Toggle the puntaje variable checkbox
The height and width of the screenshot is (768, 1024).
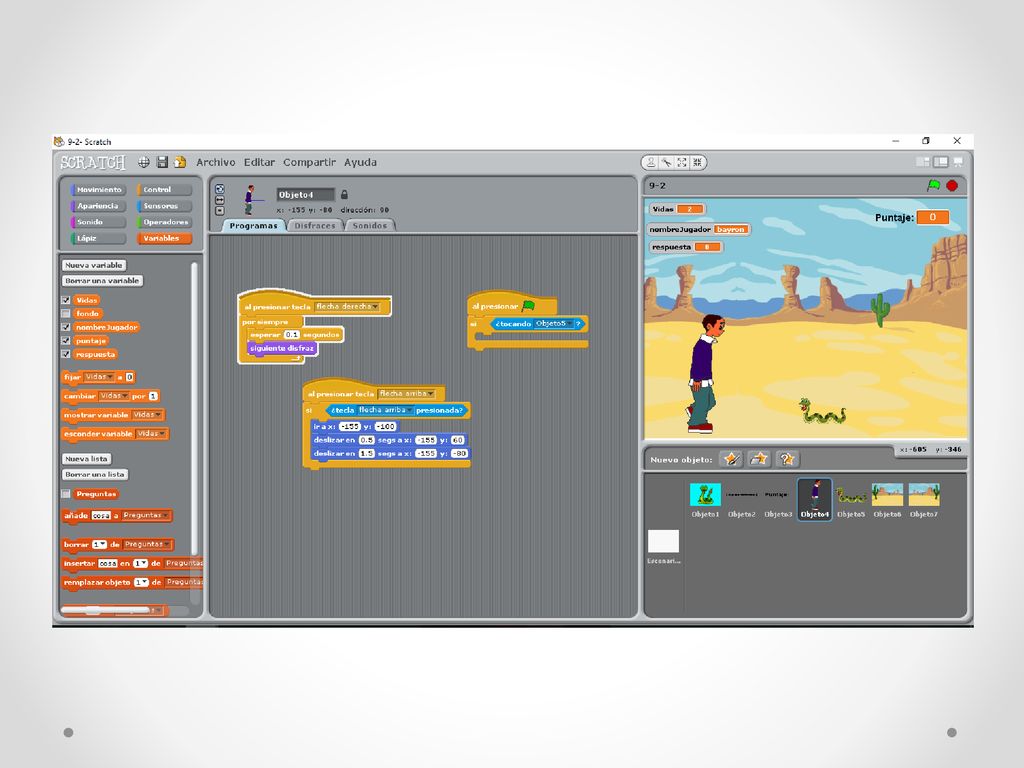(x=66, y=341)
